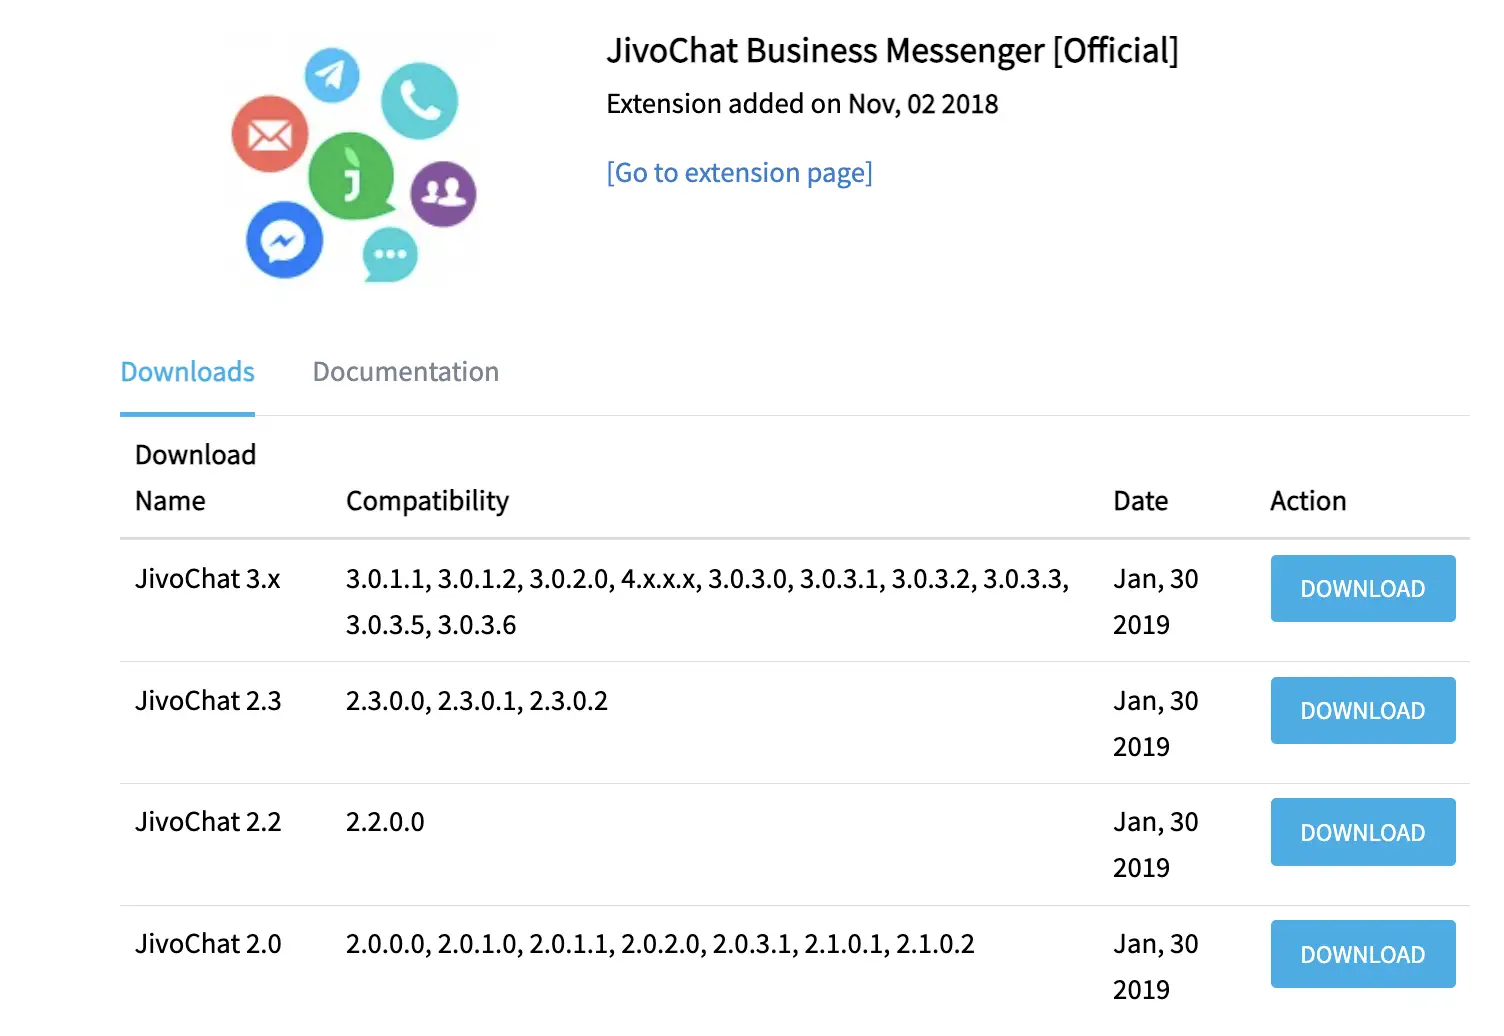Click the JivoChat 3.x download name
This screenshot has width=1504, height=1036.
[x=208, y=579]
